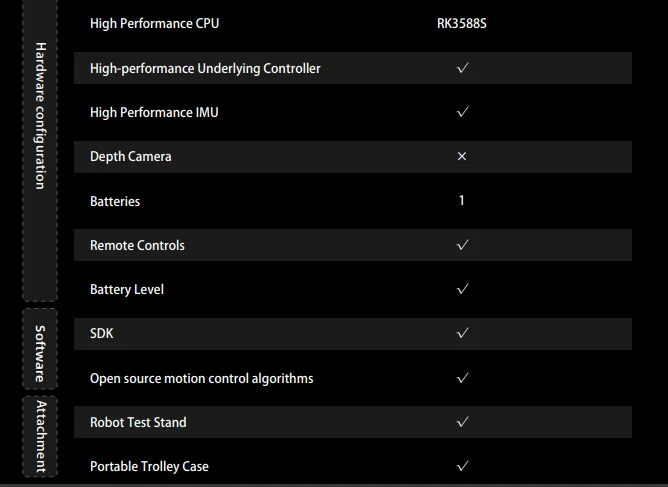Viewport: 668px width, 487px height.
Task: Click the Remote Controls checkmark icon
Action: pos(462,245)
